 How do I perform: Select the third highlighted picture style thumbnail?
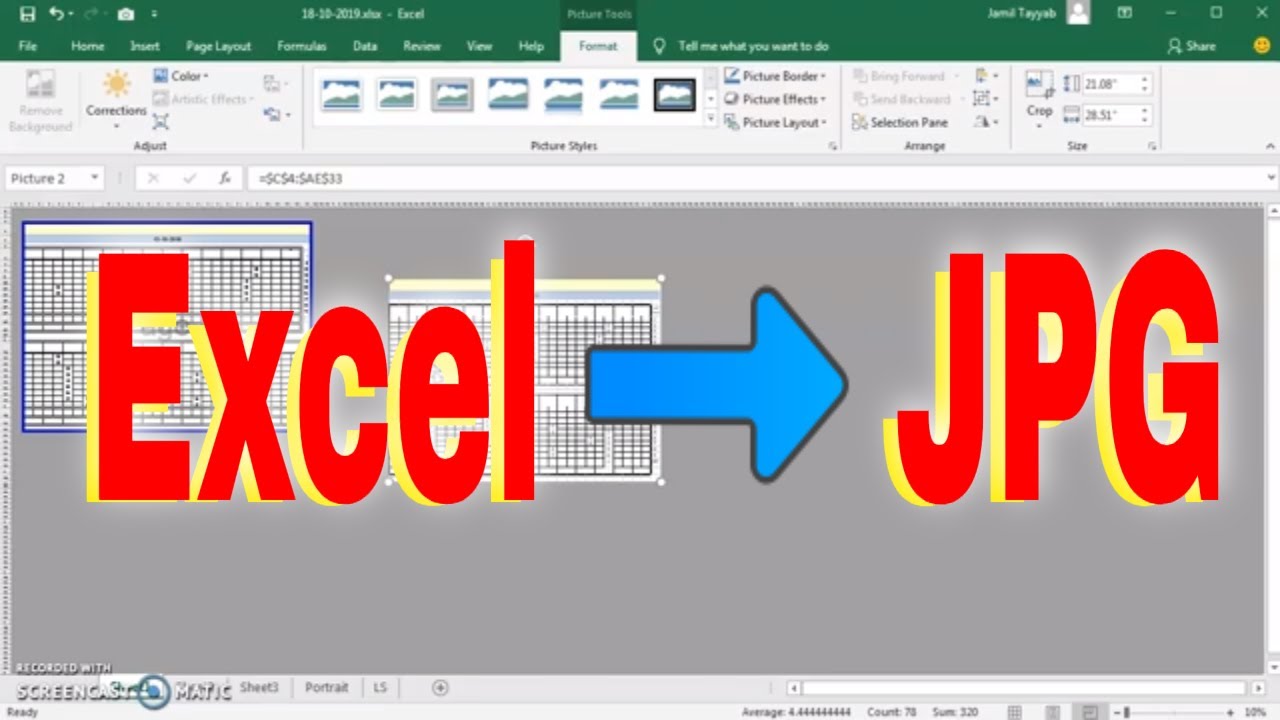click(452, 95)
